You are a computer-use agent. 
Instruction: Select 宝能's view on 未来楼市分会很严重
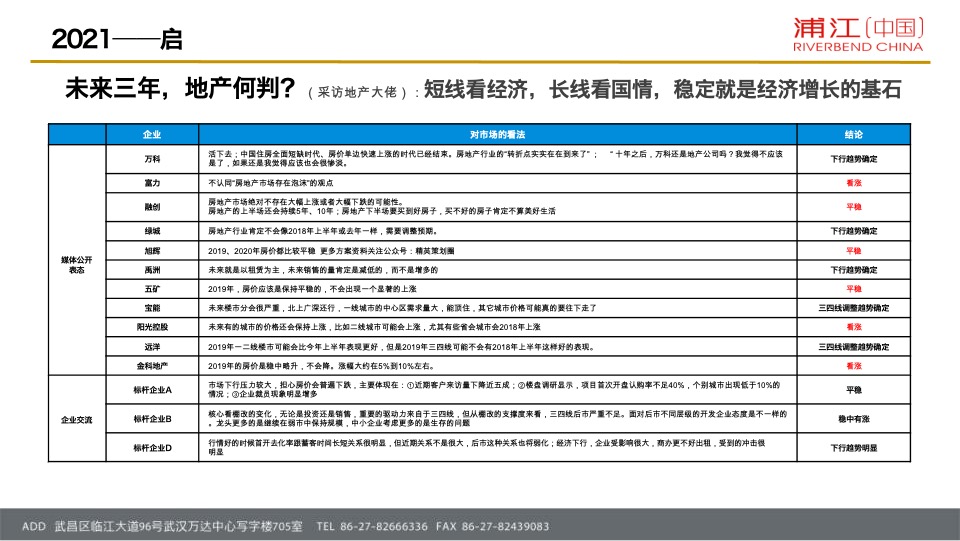402,308
